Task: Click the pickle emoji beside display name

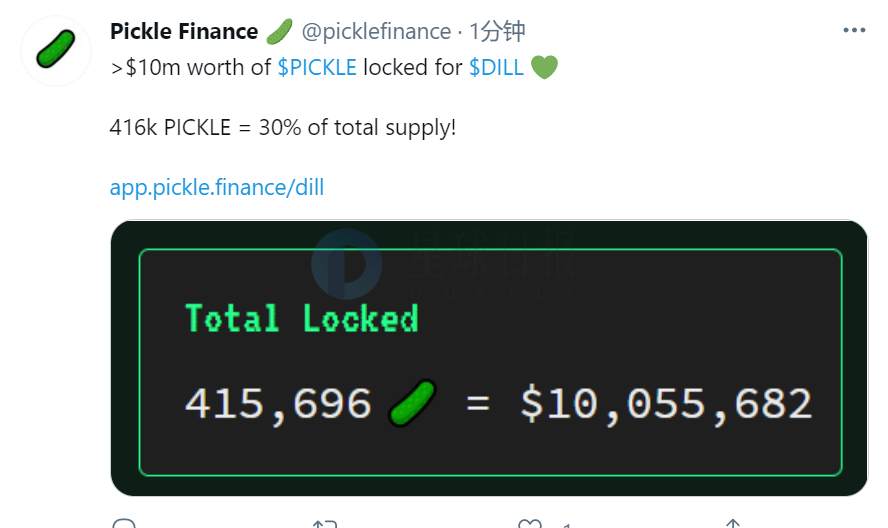Action: pos(279,31)
